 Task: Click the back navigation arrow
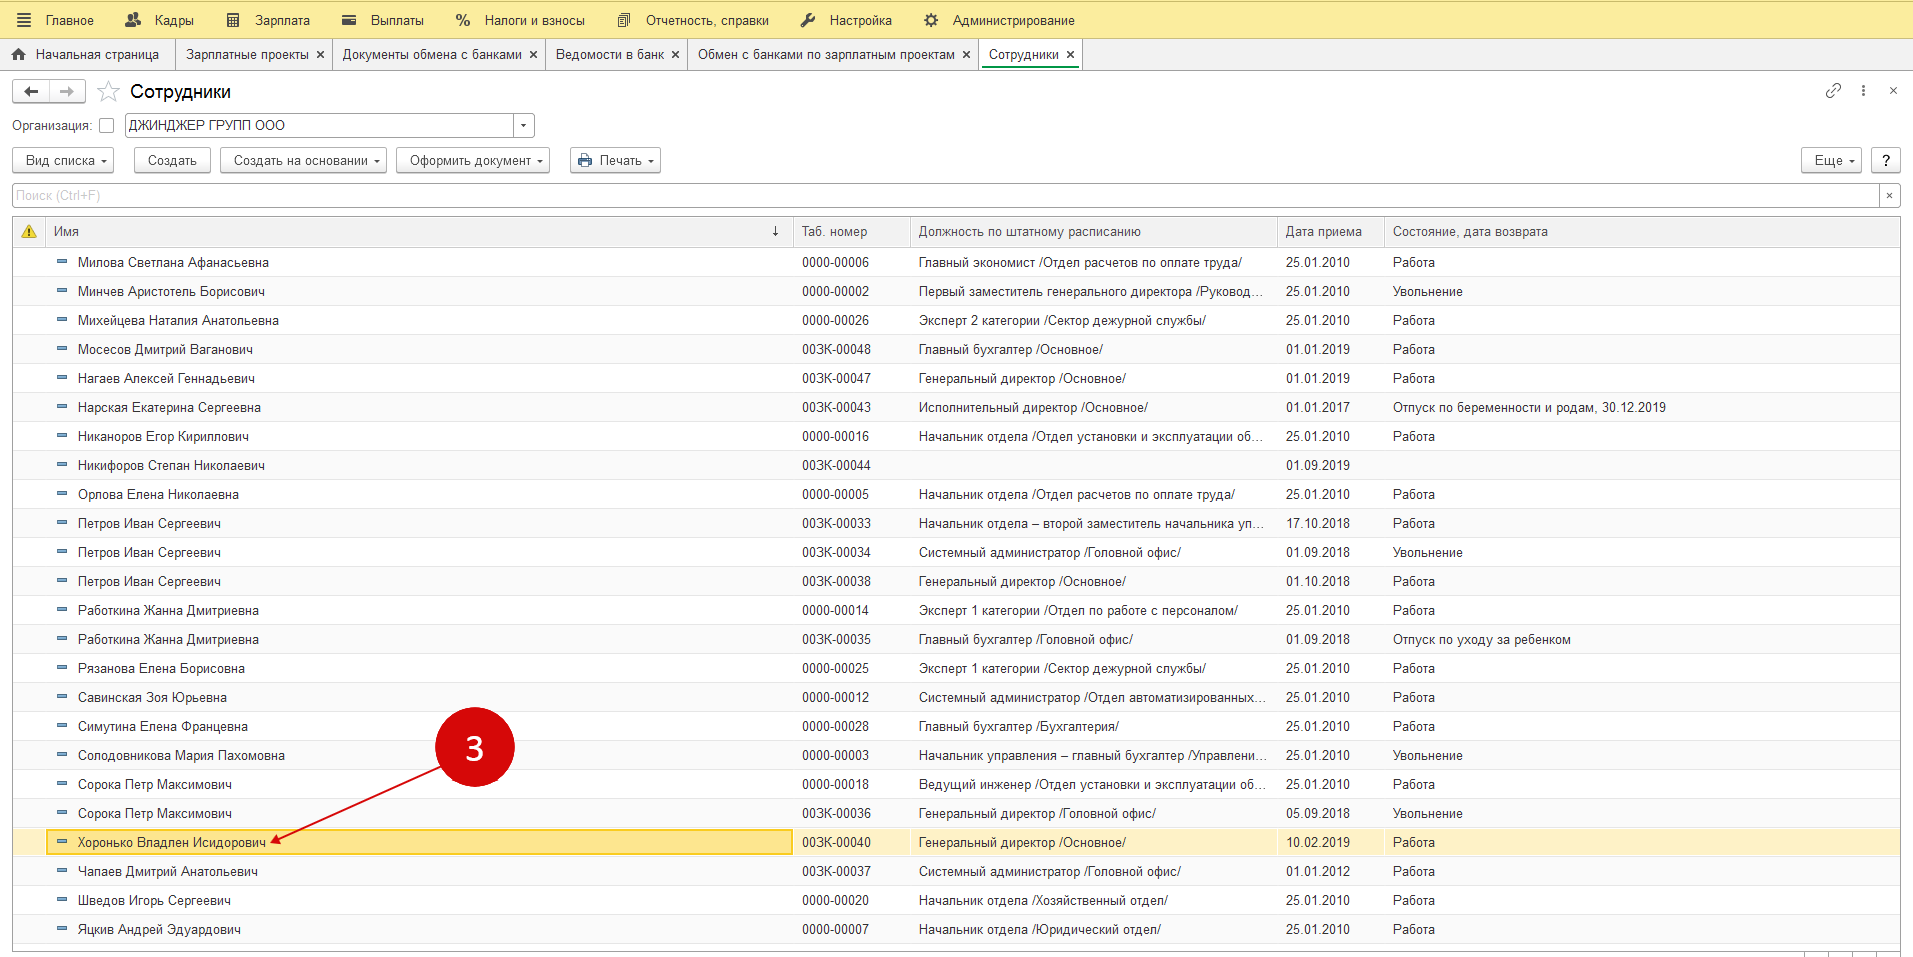tap(31, 92)
